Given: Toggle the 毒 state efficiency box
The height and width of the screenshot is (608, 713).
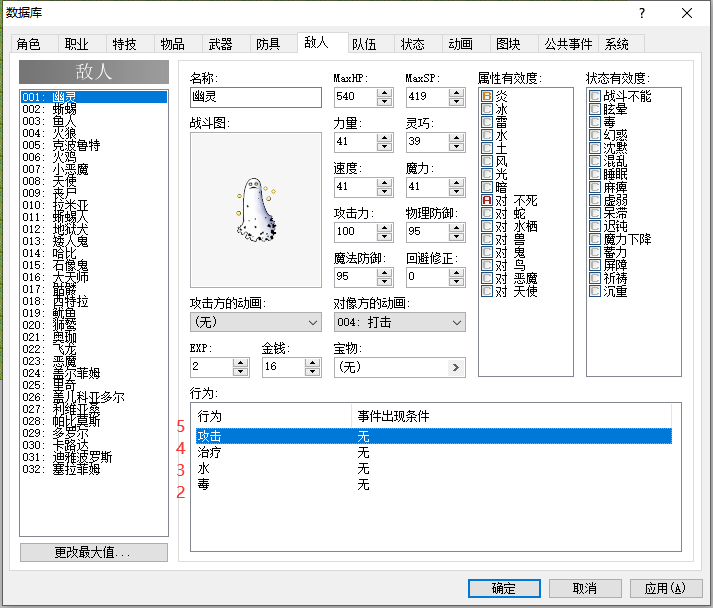Looking at the screenshot, I should coord(595,122).
